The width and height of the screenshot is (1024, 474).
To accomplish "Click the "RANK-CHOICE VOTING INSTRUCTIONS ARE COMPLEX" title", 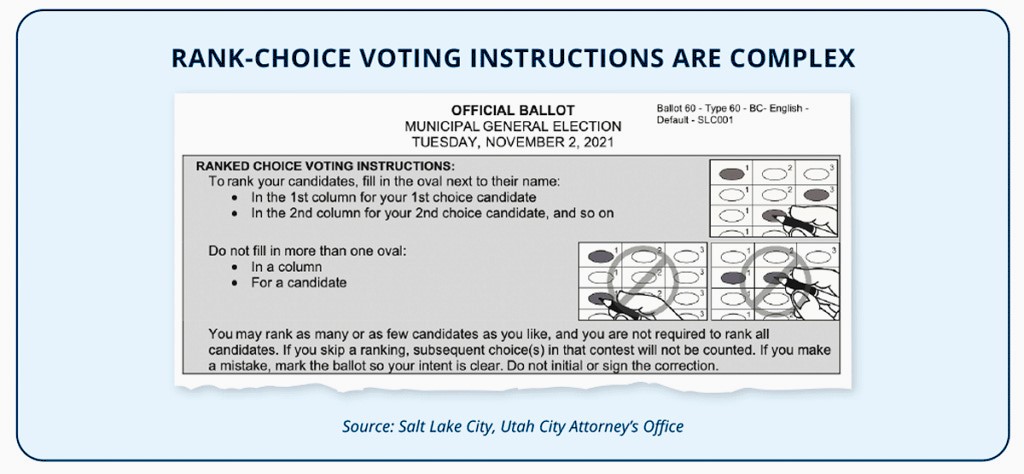I will [x=512, y=58].
